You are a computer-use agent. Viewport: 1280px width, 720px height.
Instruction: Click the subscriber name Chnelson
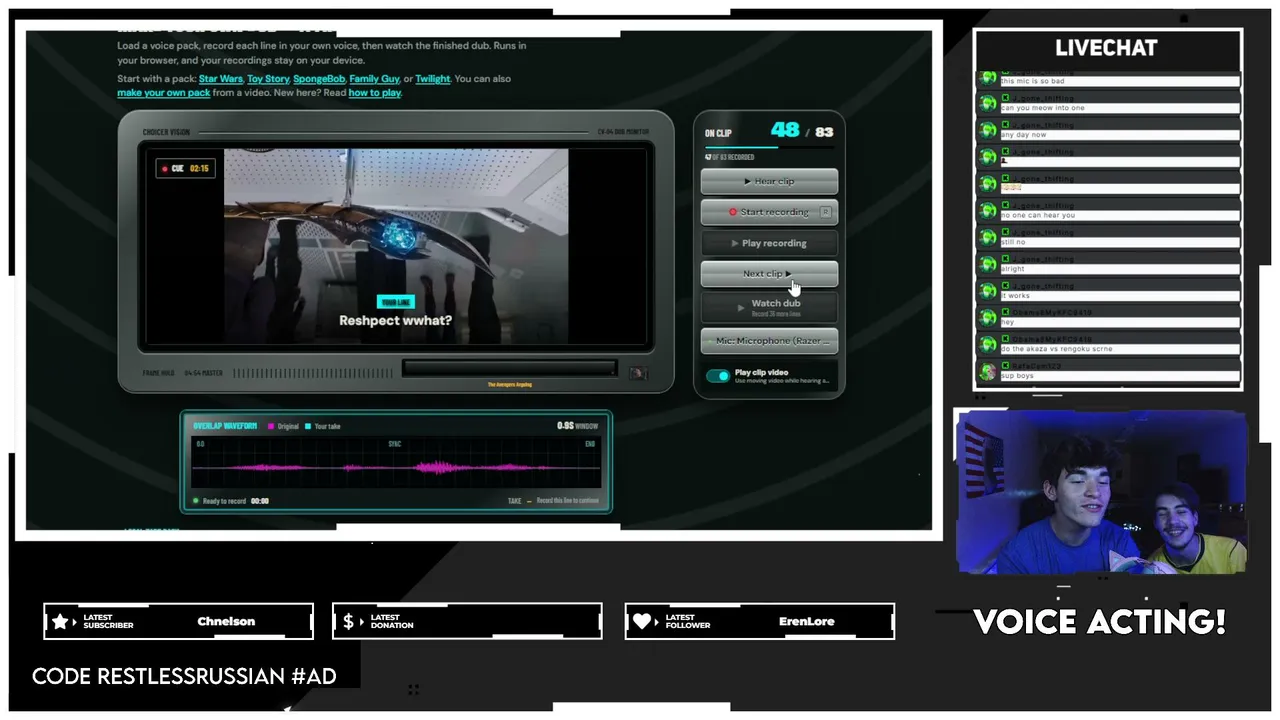tap(226, 621)
